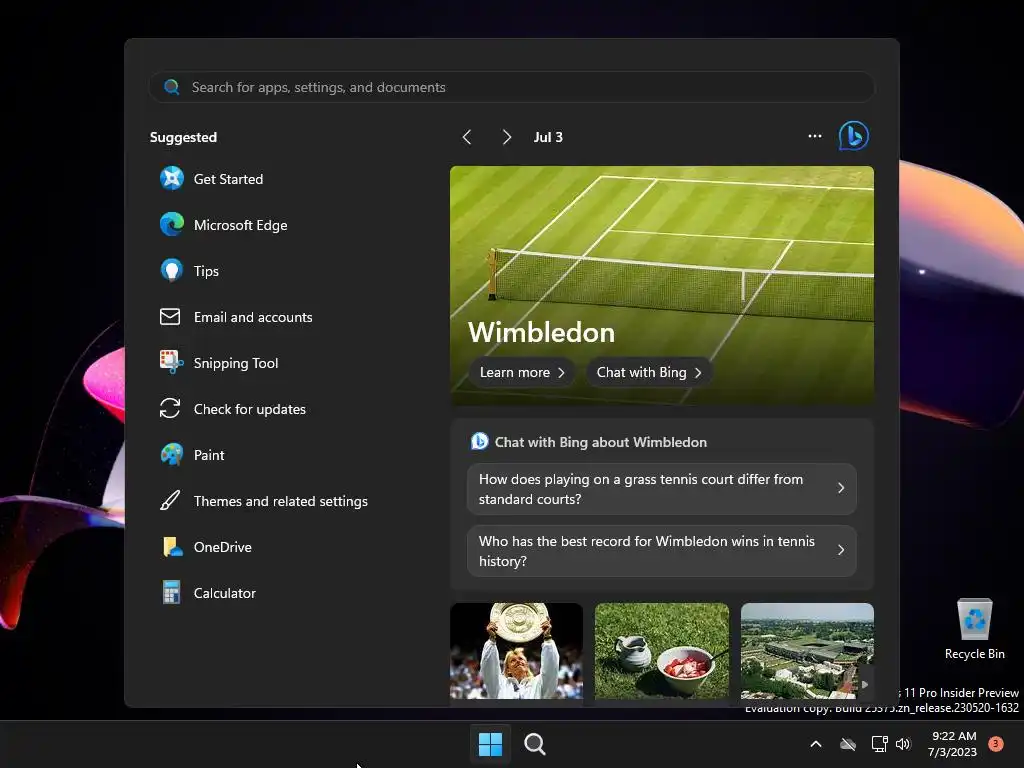Open the aerial Wimbledon grounds thumbnail
1024x768 pixels.
pyautogui.click(x=807, y=650)
